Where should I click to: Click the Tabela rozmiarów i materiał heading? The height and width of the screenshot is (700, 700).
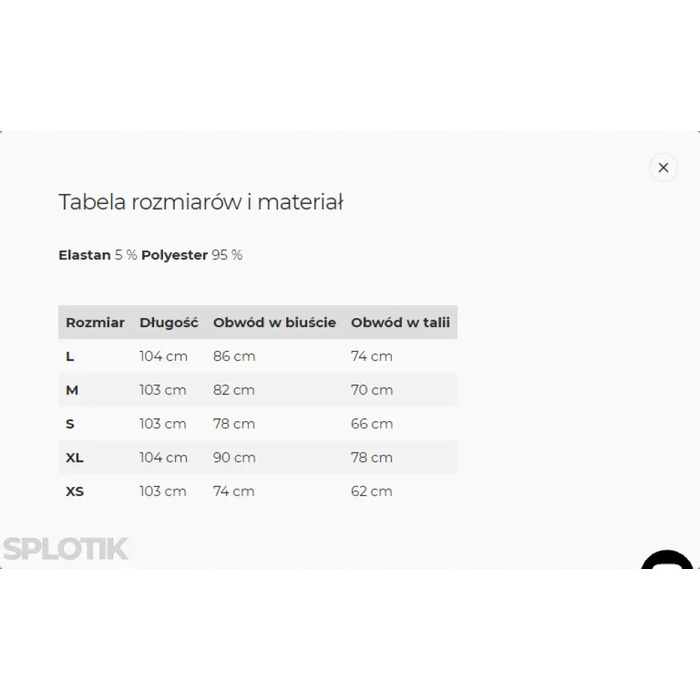[201, 202]
